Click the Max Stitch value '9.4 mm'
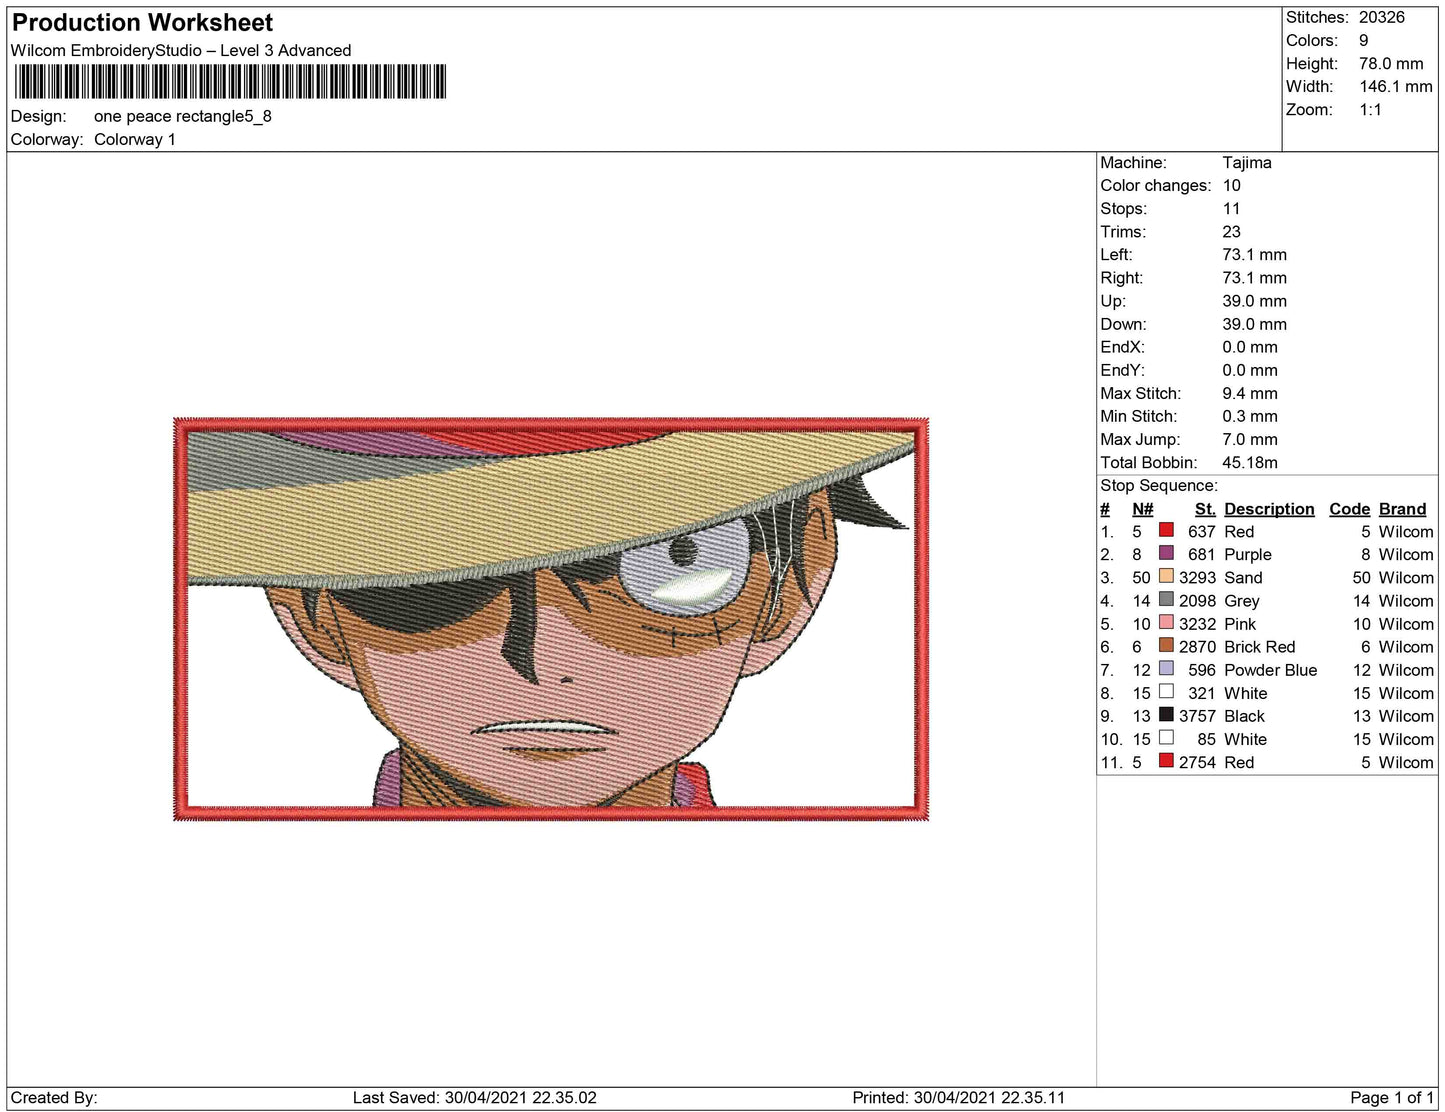1445x1112 pixels. [1250, 392]
